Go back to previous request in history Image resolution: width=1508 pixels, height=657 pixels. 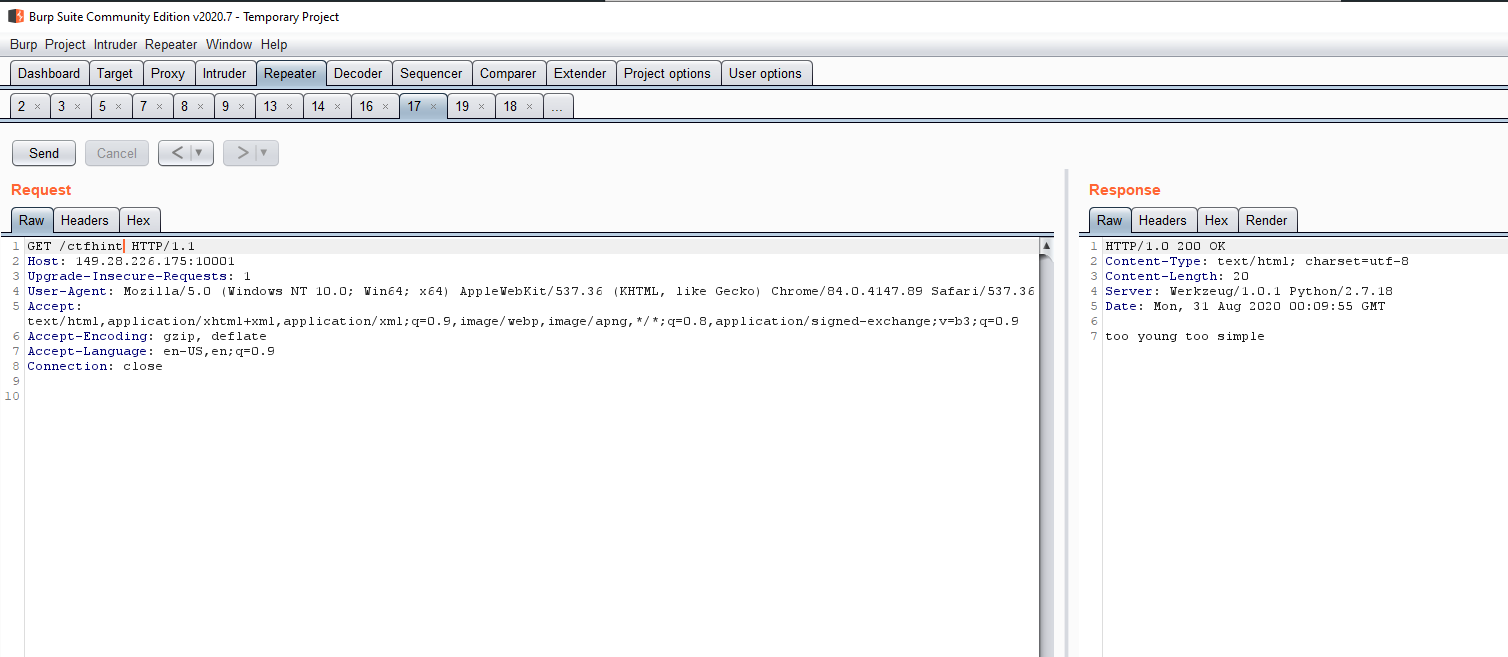[x=176, y=153]
